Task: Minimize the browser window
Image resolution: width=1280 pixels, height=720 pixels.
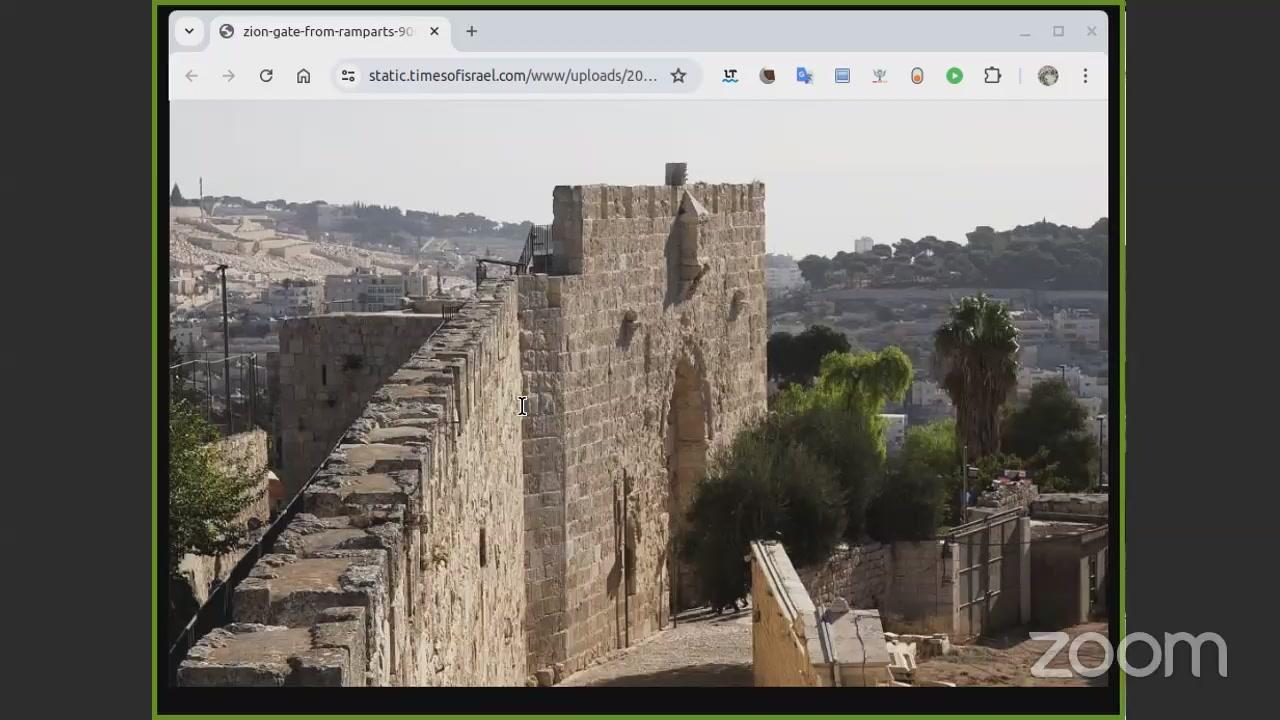Action: pos(1025,32)
